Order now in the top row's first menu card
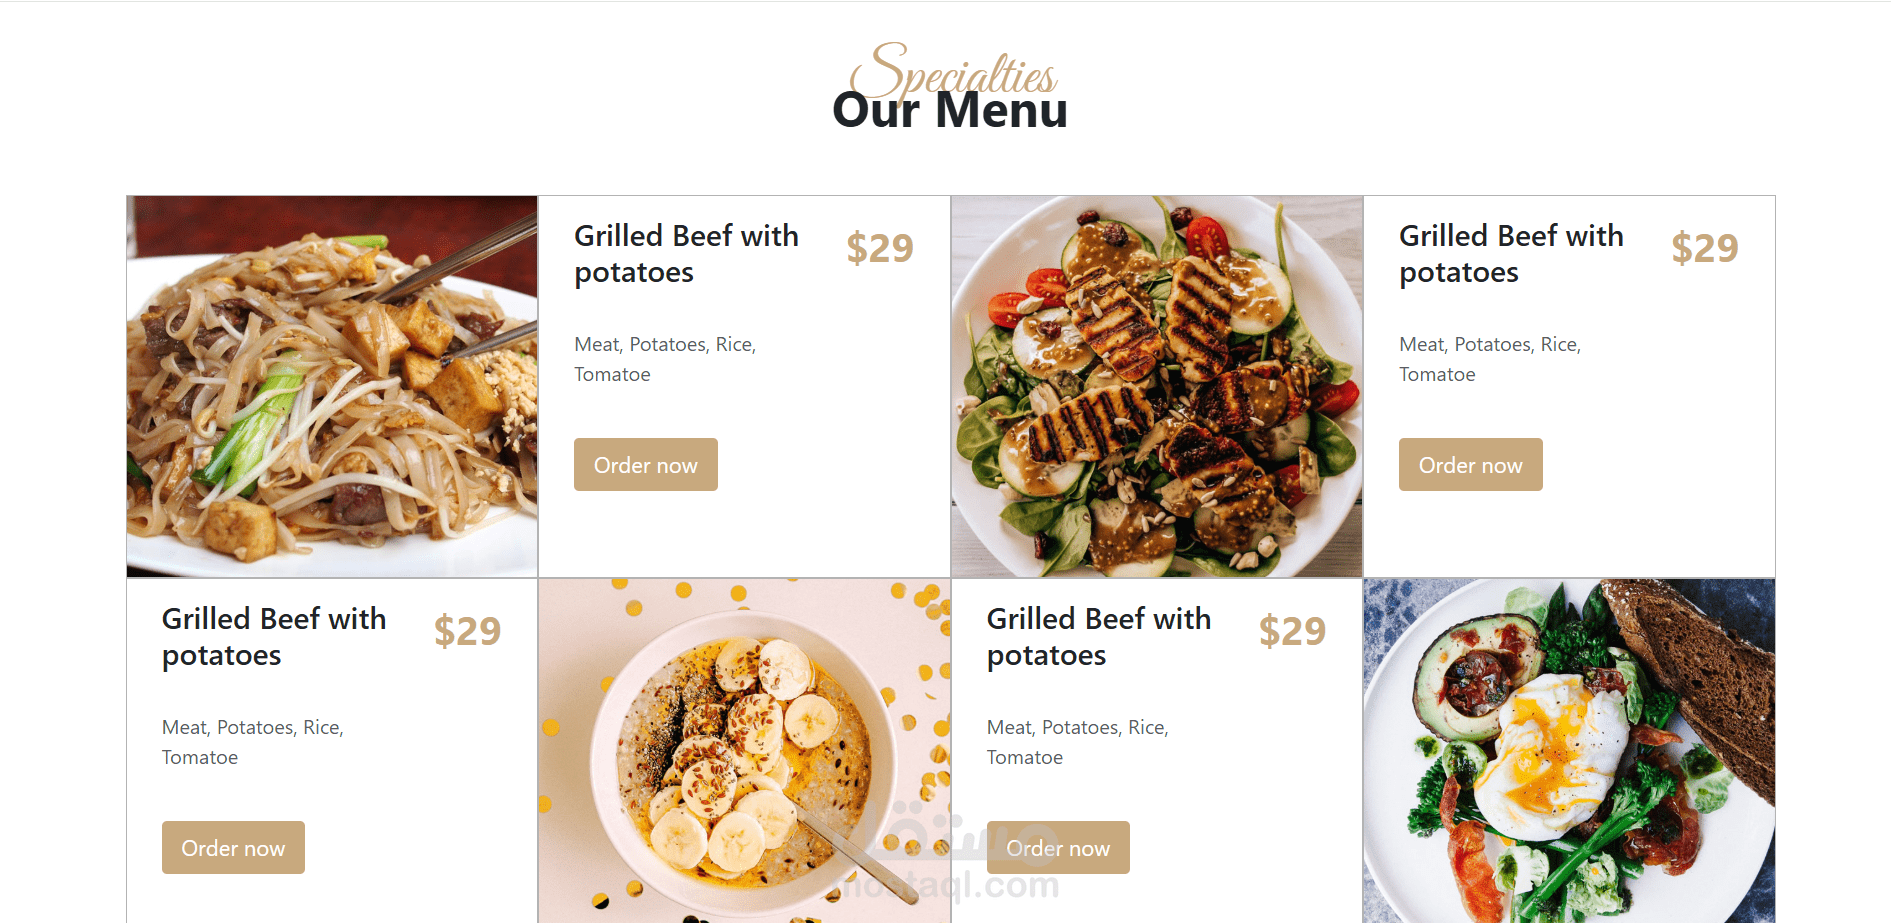Image resolution: width=1891 pixels, height=923 pixels. click(x=646, y=464)
